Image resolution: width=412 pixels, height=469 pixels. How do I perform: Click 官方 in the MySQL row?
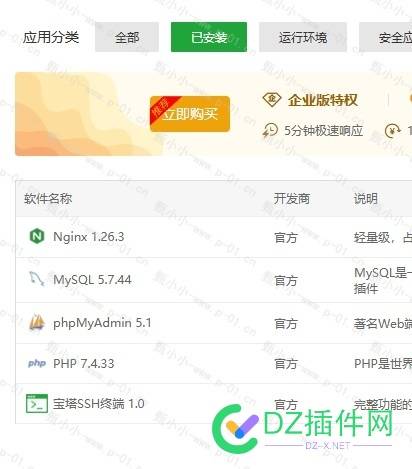coord(286,281)
